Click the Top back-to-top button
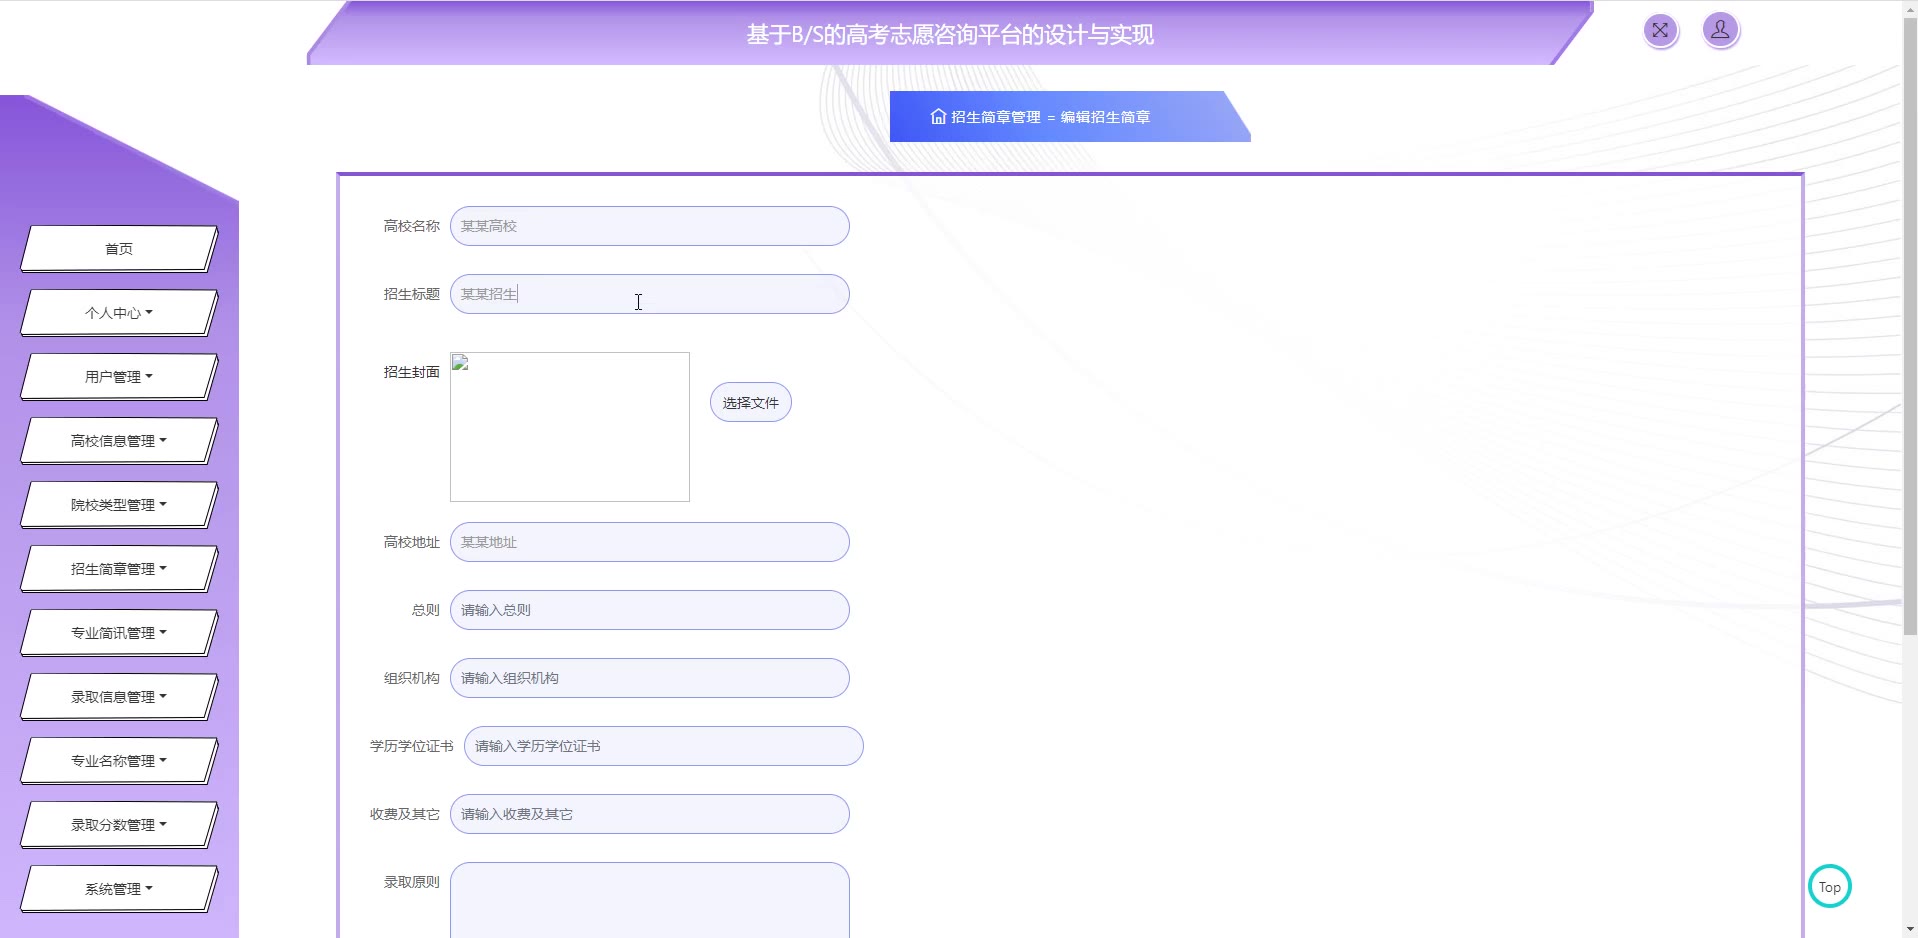The width and height of the screenshot is (1918, 938). tap(1830, 887)
